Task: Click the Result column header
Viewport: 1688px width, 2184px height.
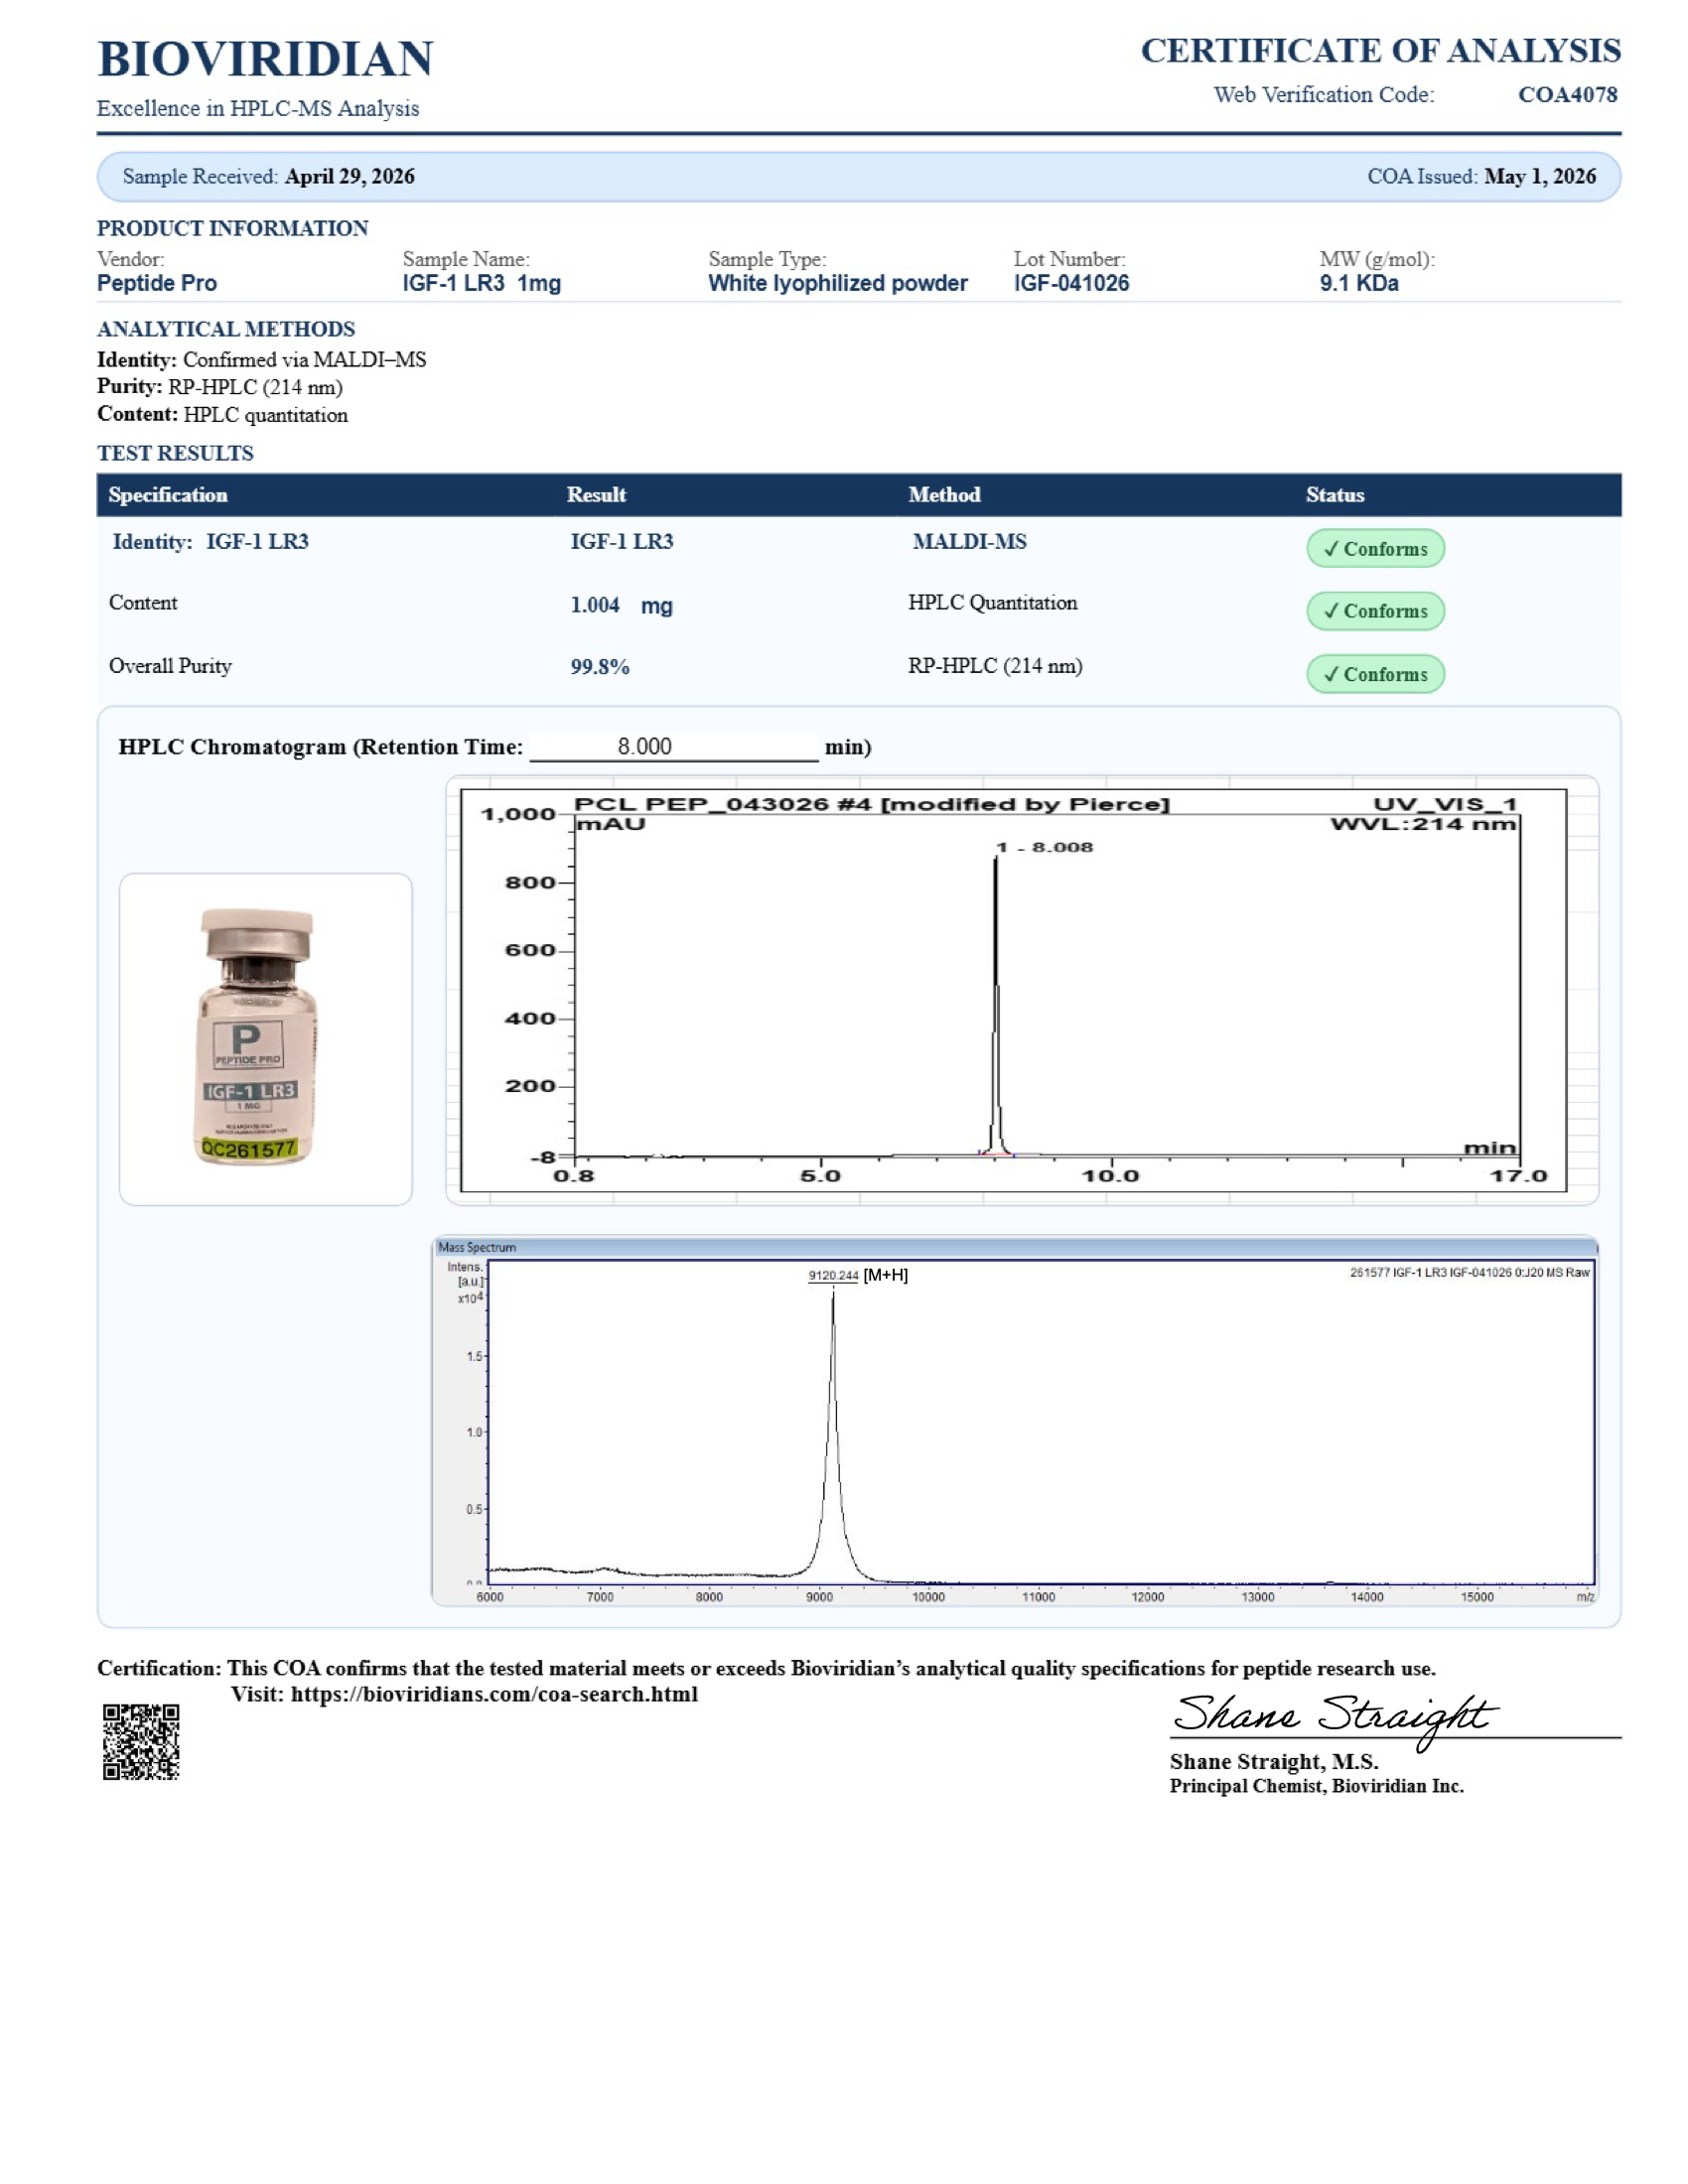Action: point(596,495)
